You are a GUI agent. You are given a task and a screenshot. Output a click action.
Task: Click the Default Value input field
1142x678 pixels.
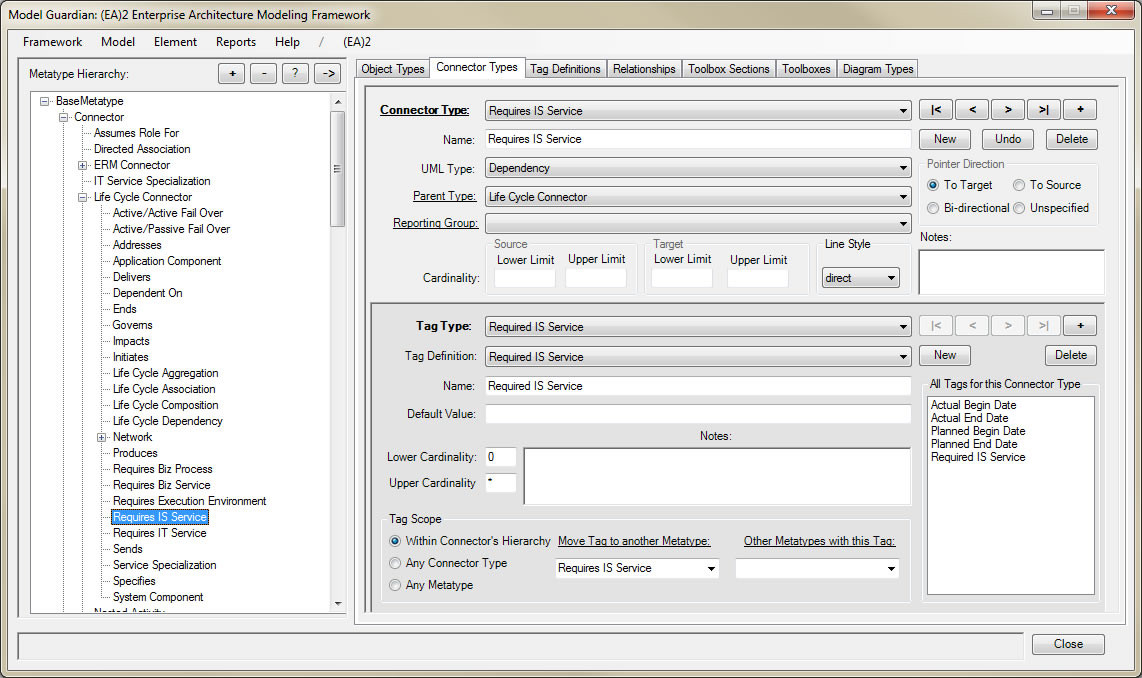(x=698, y=414)
